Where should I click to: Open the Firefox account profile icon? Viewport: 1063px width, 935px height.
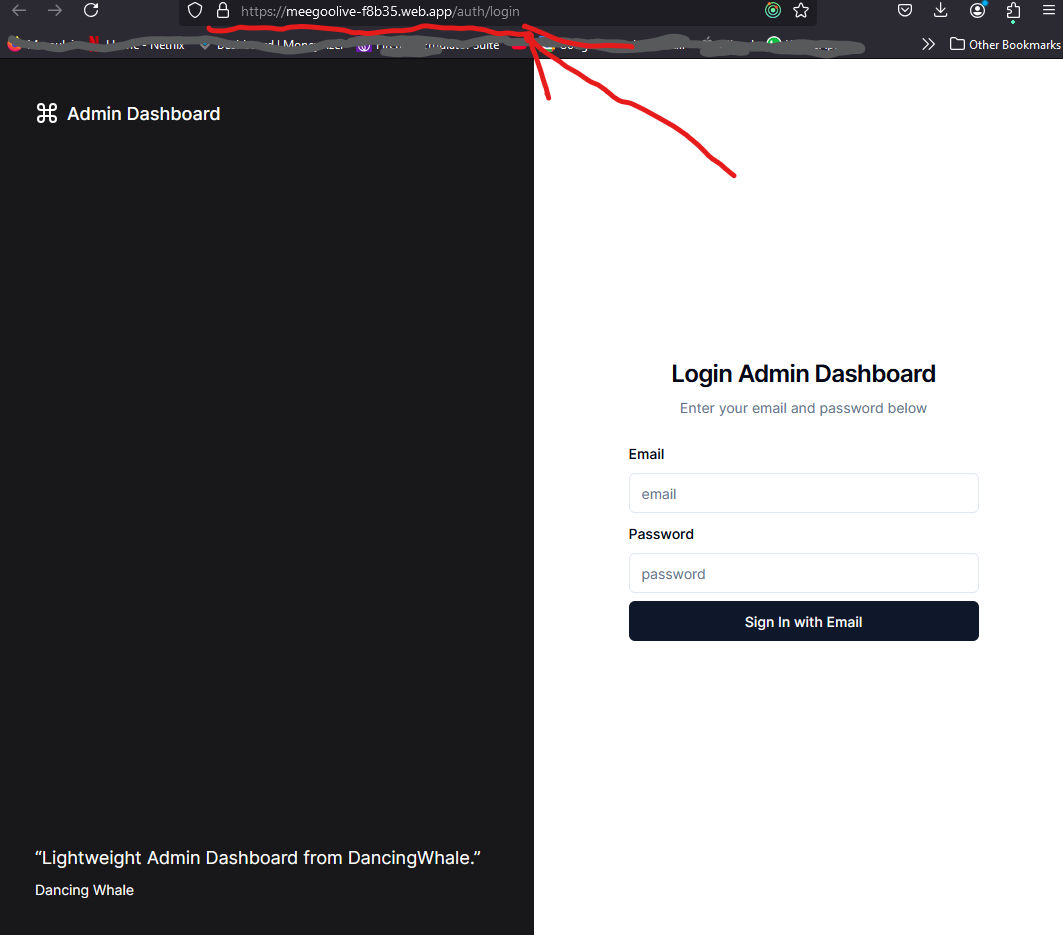coord(977,10)
